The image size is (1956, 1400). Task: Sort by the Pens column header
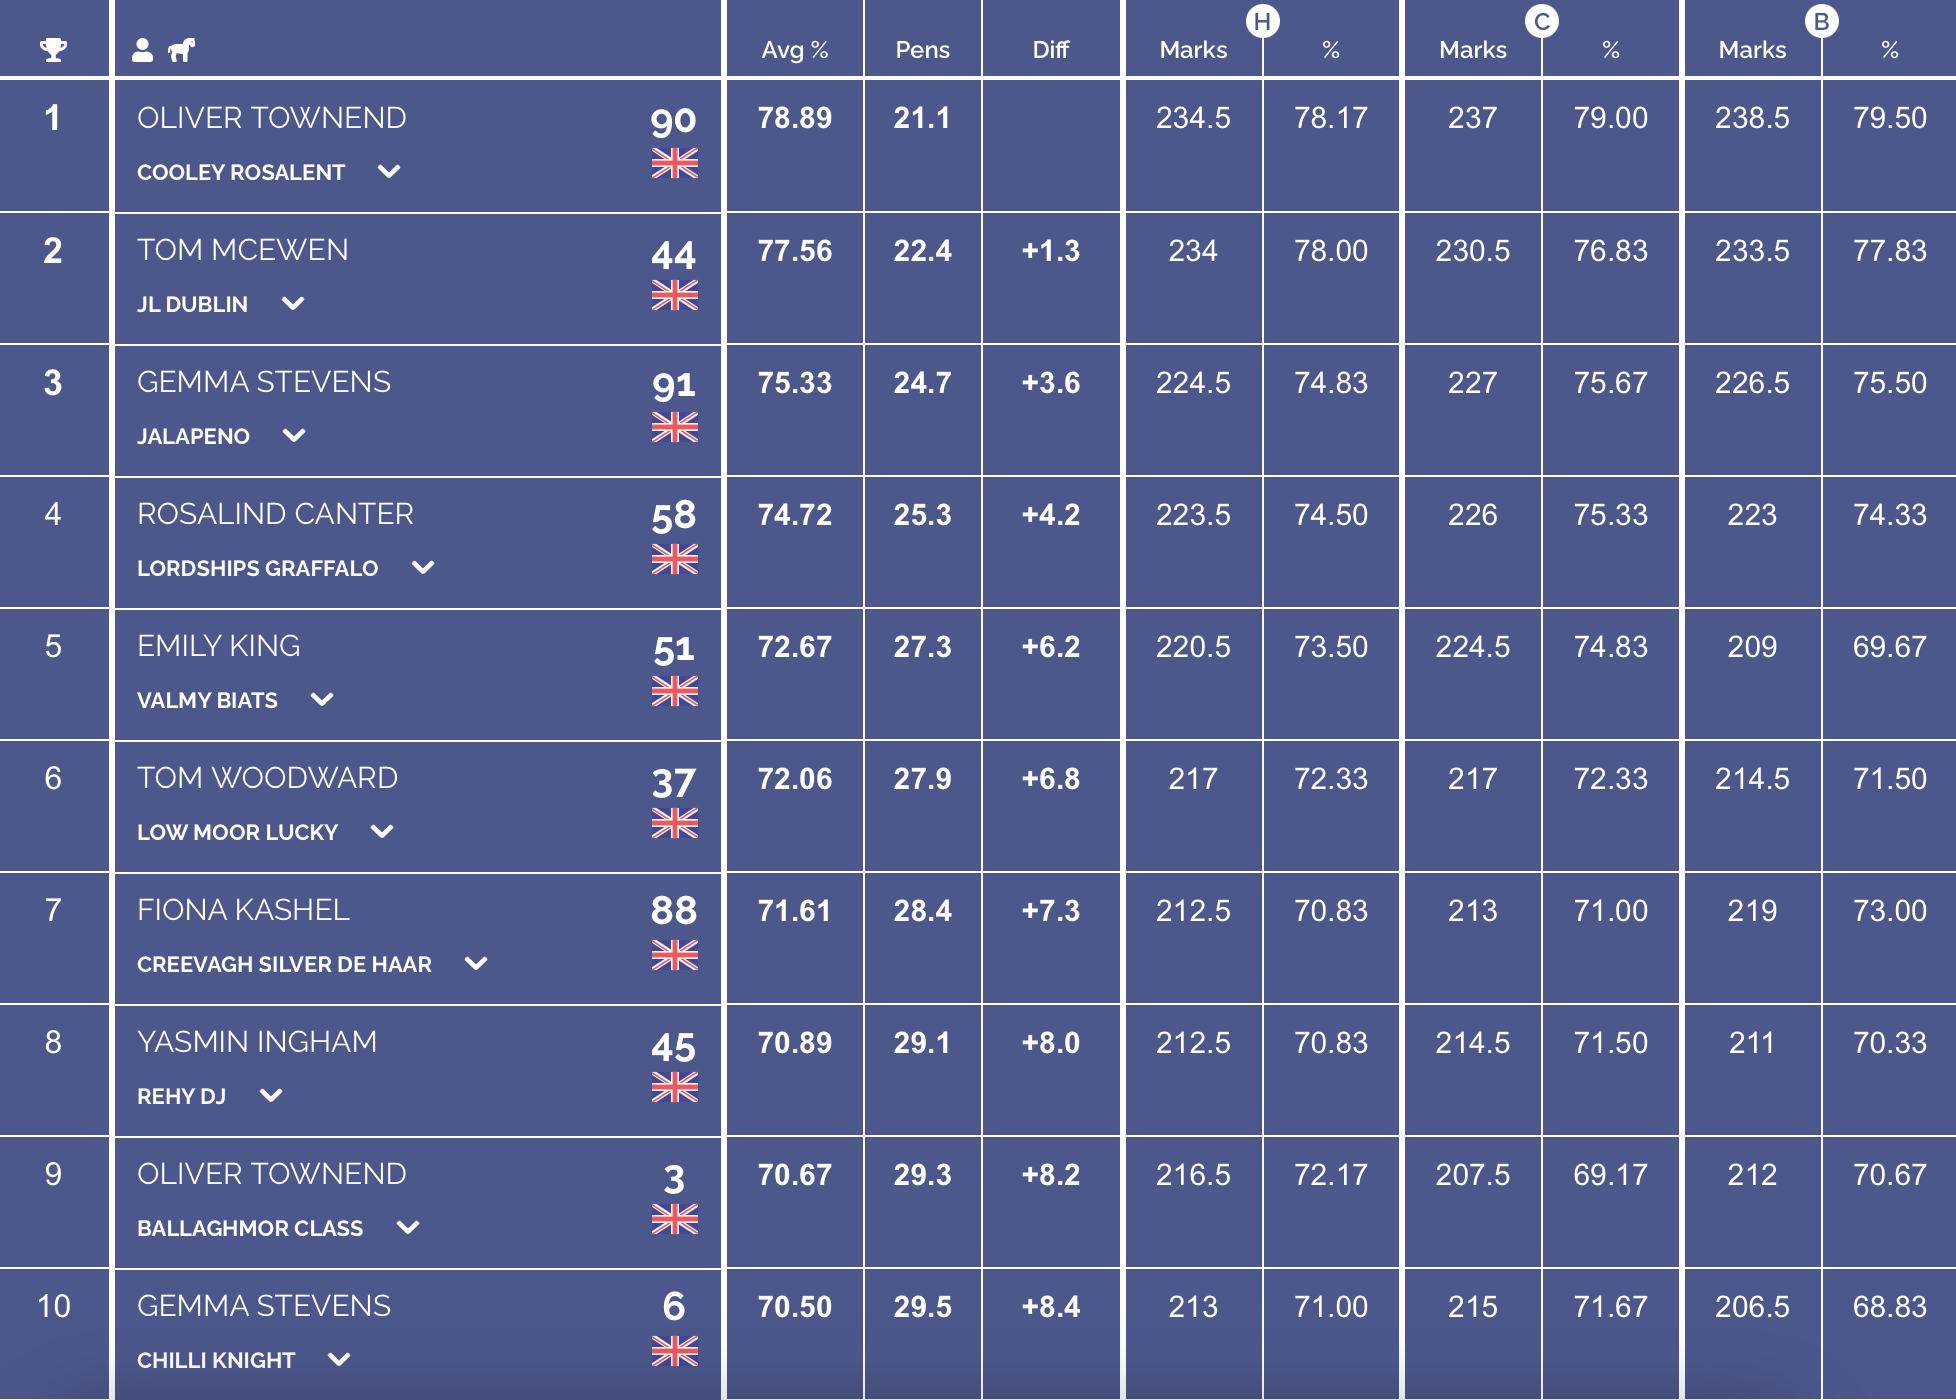[x=922, y=50]
